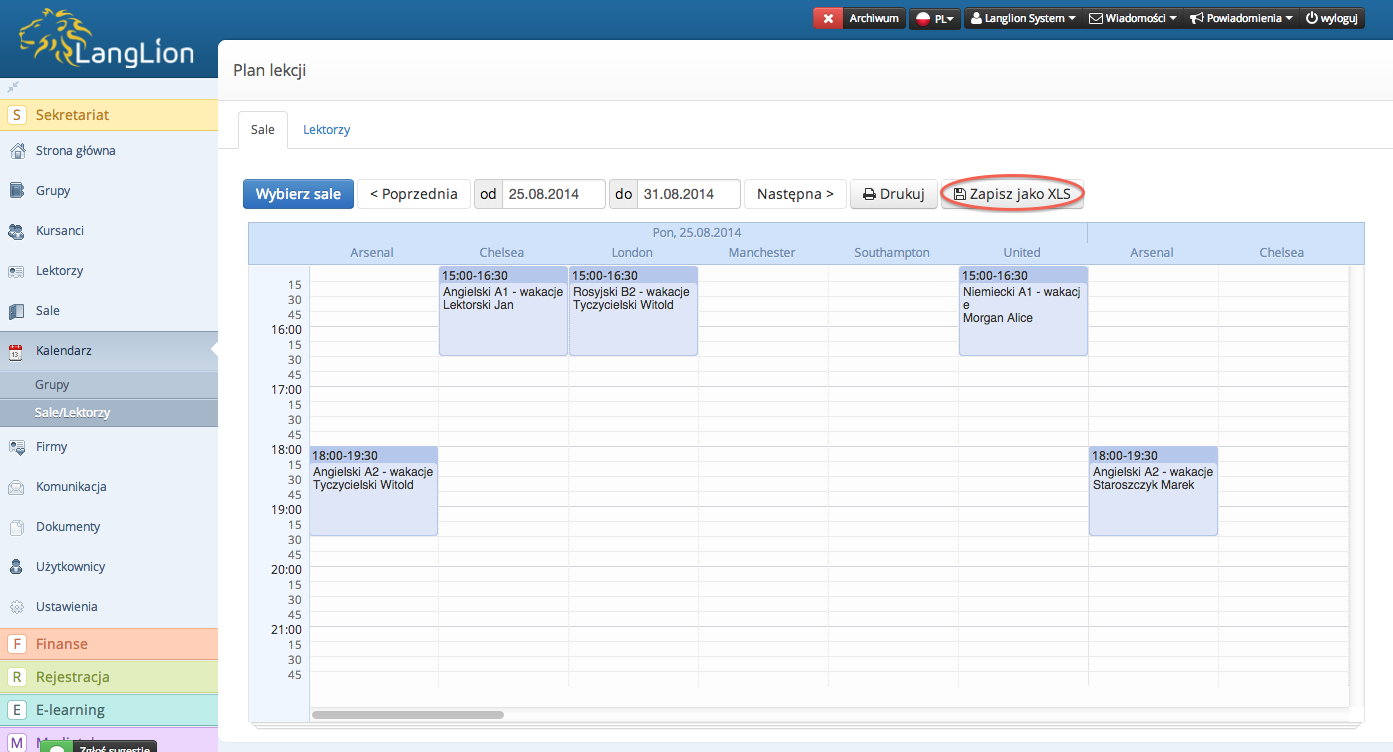Collapse the sidebar with the arrows icon

tap(13, 87)
